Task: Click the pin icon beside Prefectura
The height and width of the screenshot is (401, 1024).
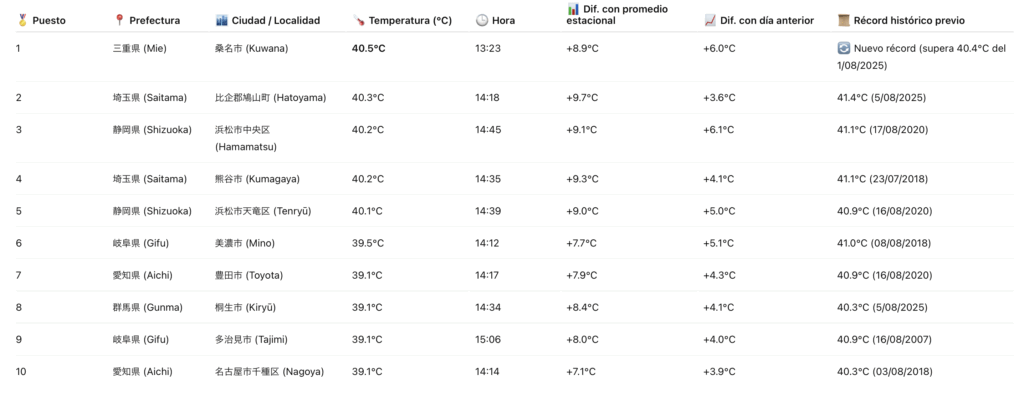Action: [119, 20]
